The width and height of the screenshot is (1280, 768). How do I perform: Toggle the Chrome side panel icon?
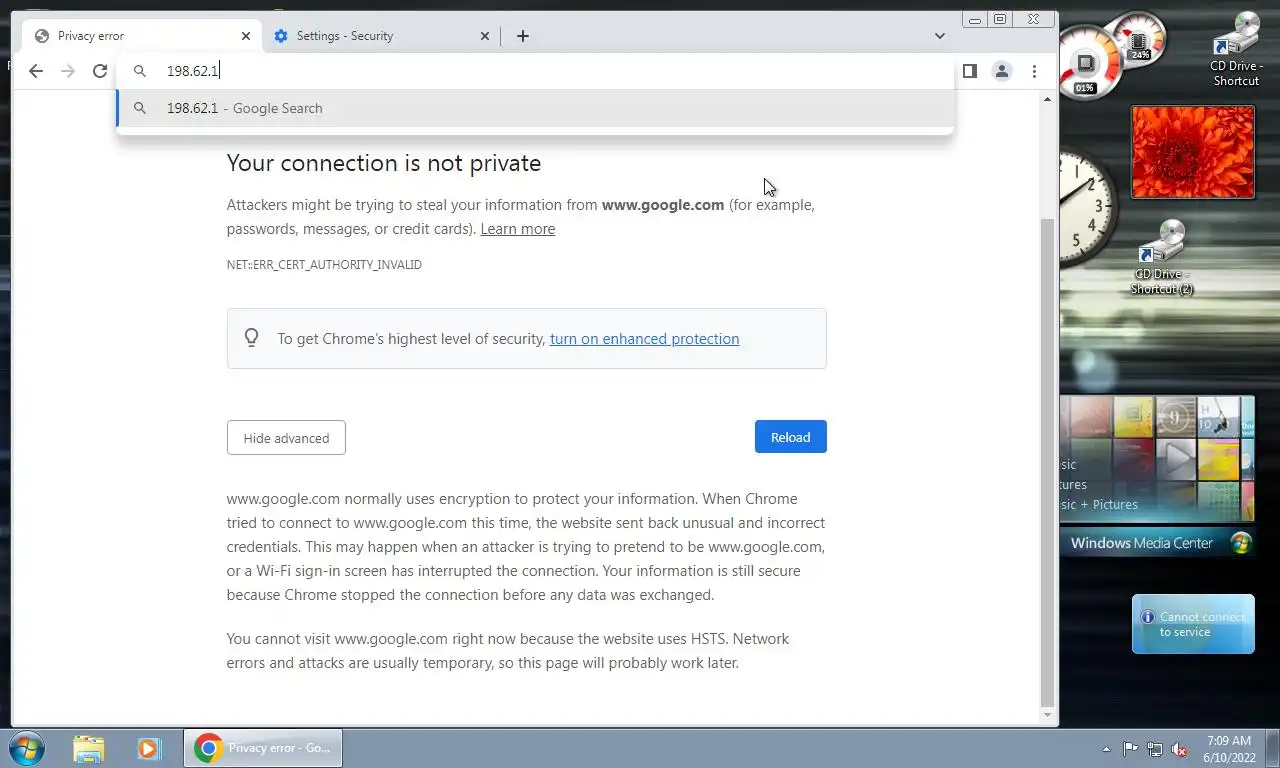point(969,71)
